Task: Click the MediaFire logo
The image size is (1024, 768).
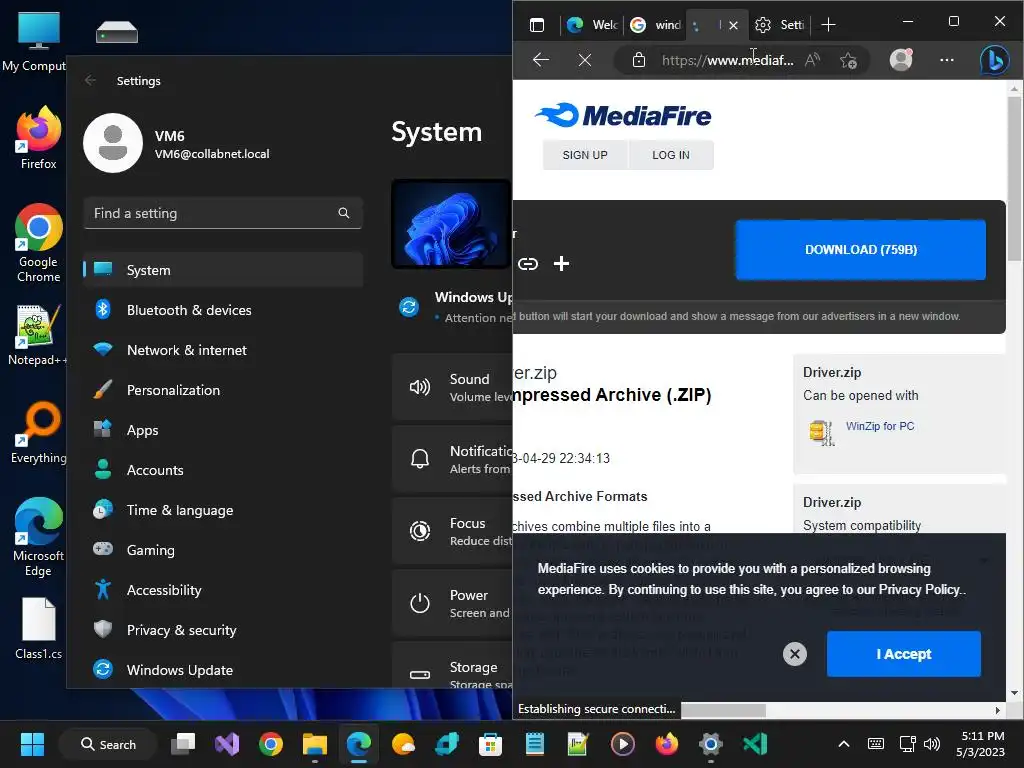Action: 623,116
